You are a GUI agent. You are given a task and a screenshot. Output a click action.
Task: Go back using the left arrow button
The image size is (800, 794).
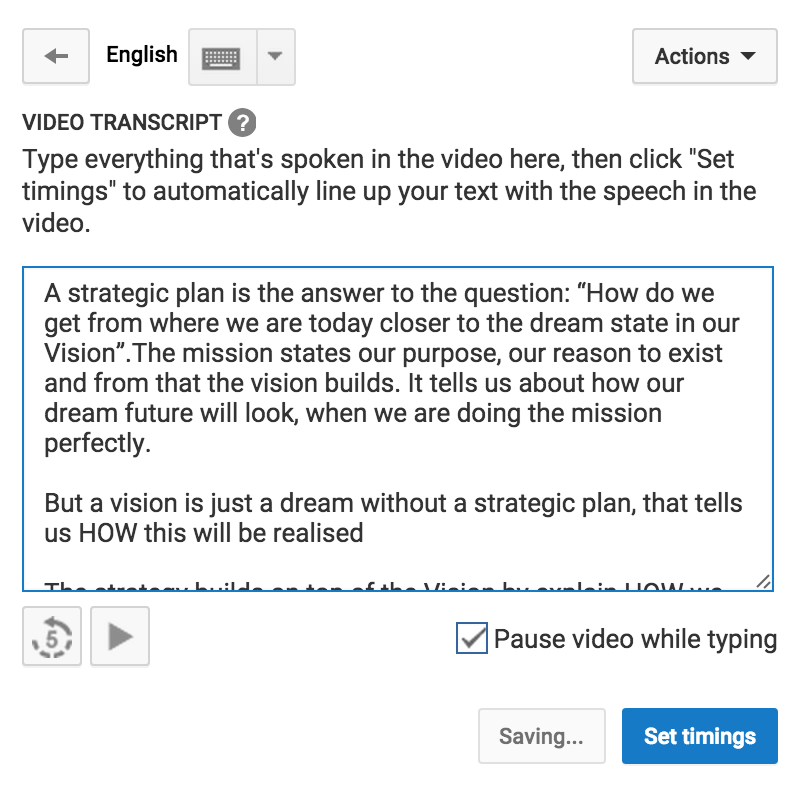coord(56,56)
